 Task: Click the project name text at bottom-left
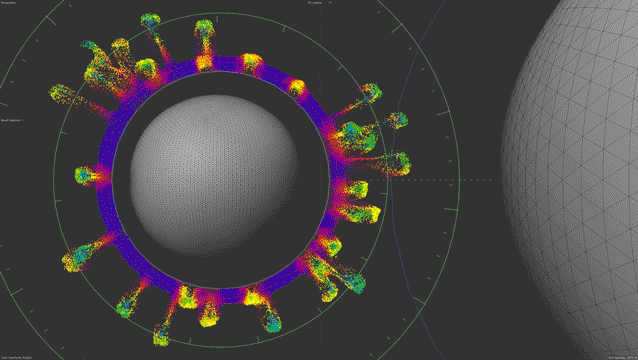[x=17, y=358]
